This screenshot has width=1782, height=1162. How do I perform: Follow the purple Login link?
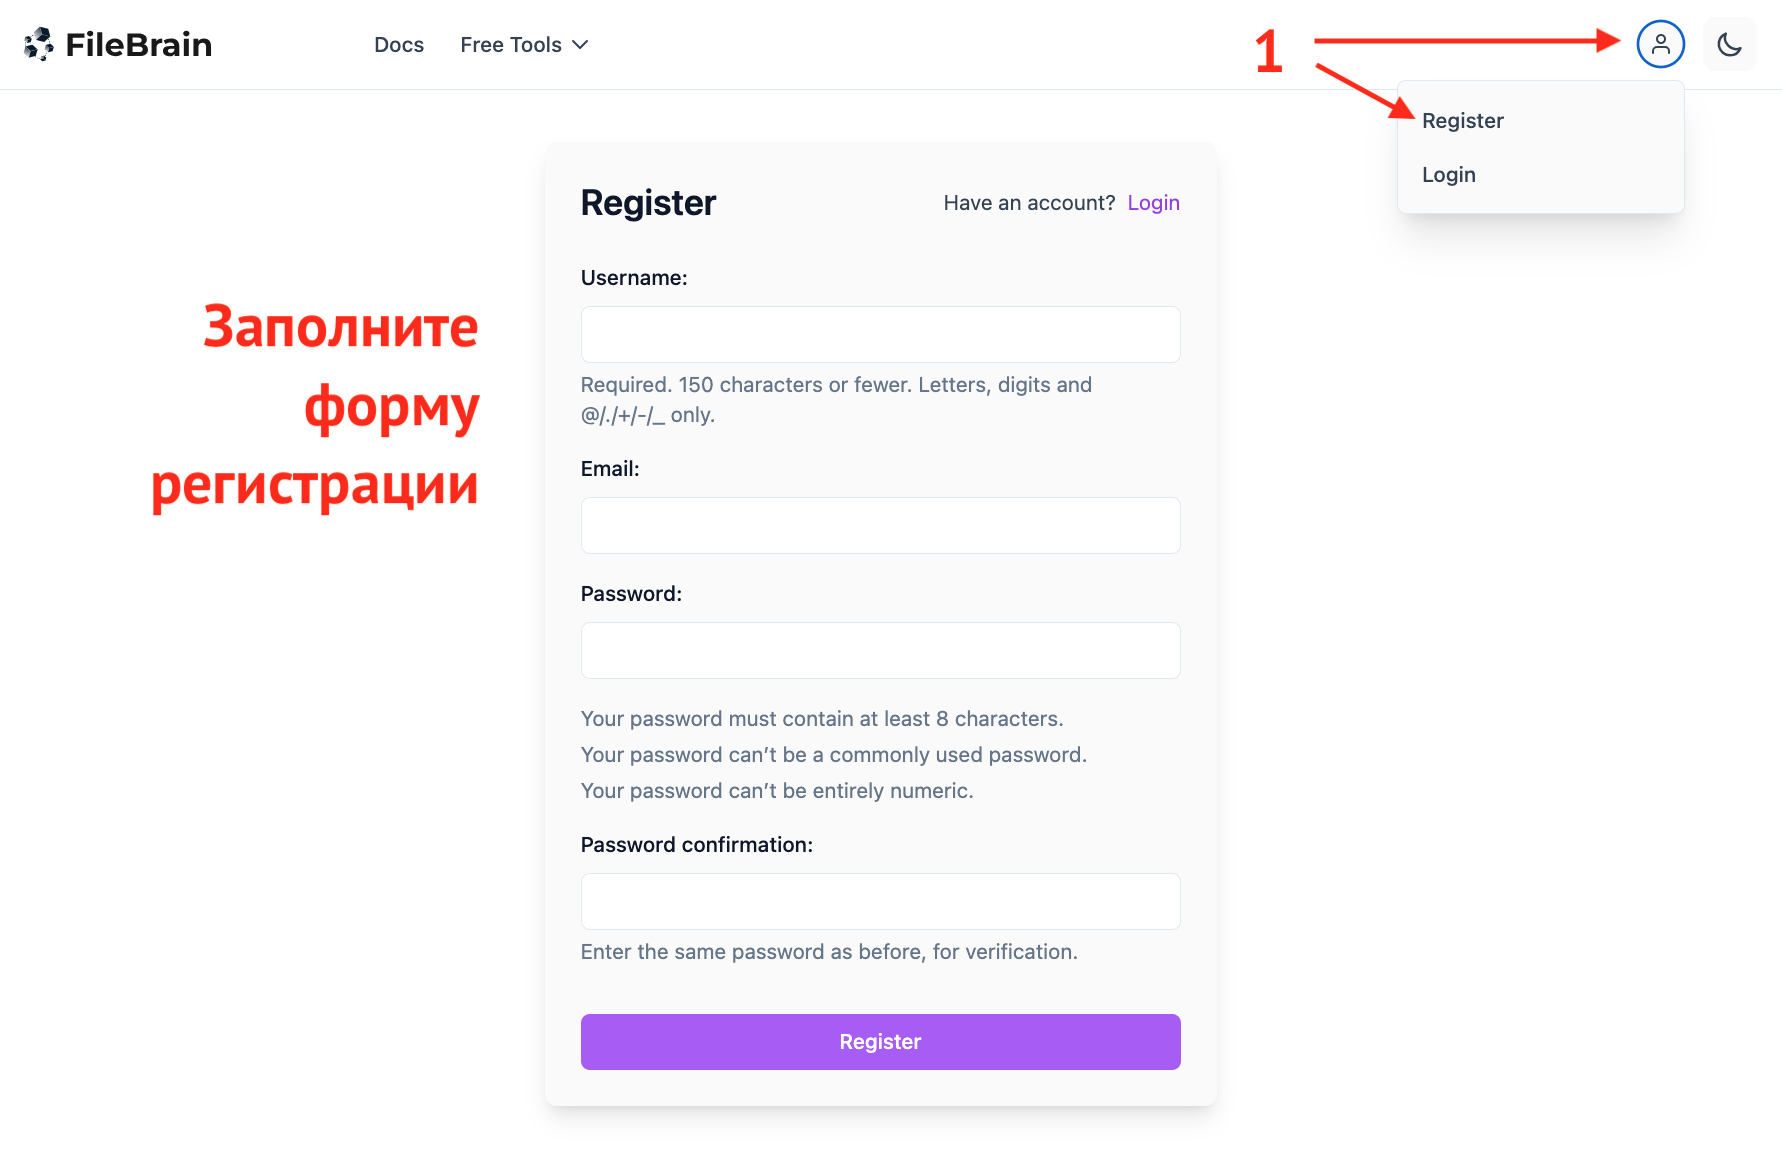[x=1153, y=203]
